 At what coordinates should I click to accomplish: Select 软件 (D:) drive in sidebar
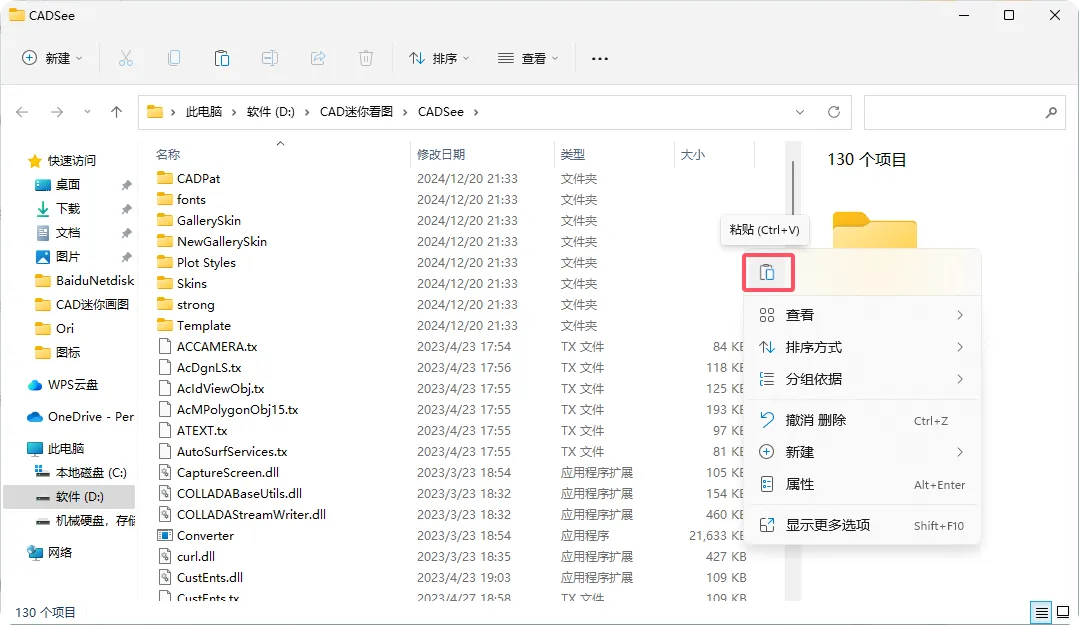(x=70, y=496)
